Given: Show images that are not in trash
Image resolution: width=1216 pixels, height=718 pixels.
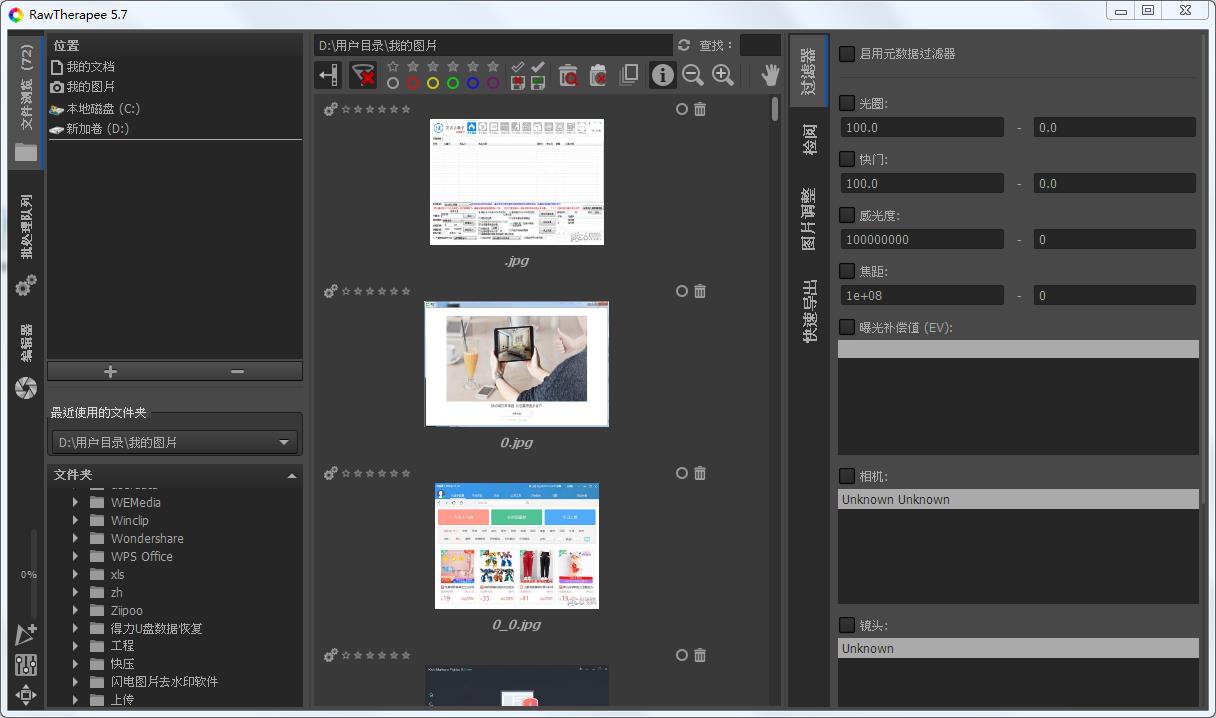Looking at the screenshot, I should [x=599, y=75].
